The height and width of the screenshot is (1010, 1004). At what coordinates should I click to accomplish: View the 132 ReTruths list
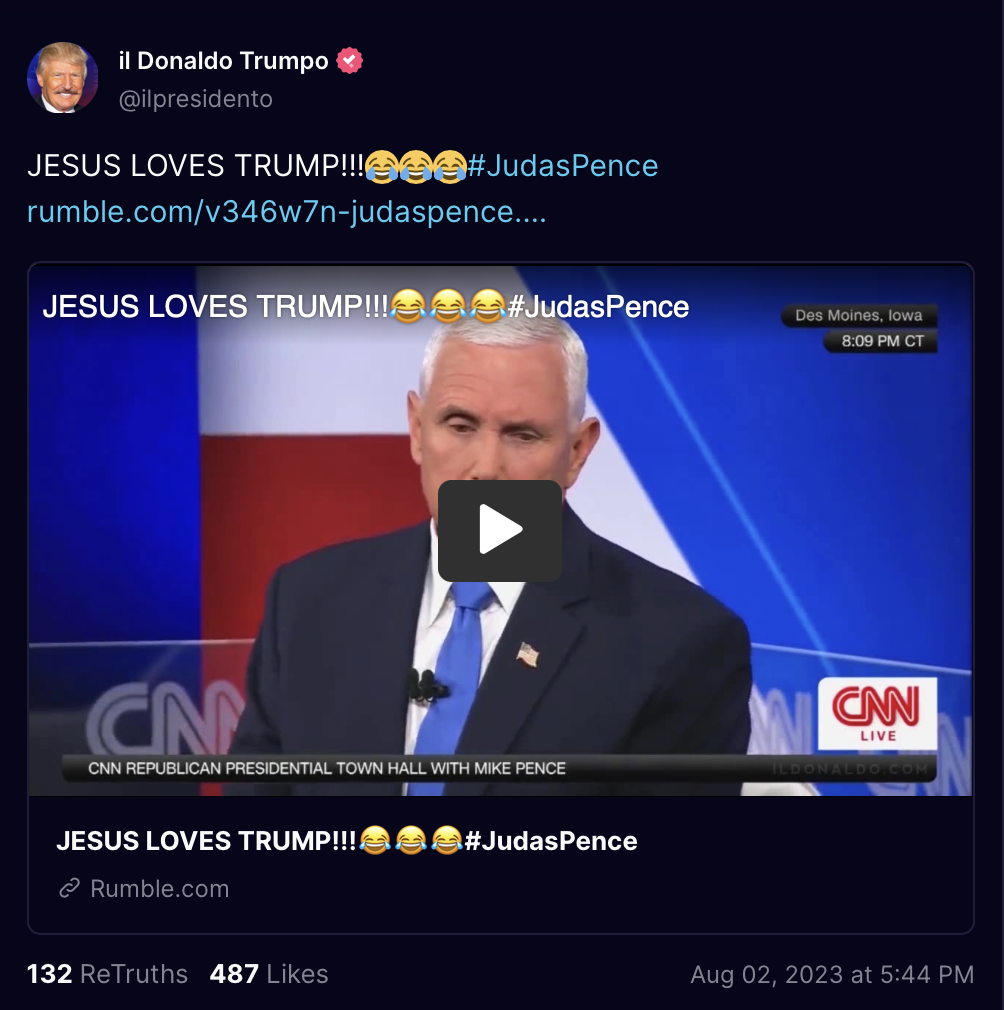108,973
